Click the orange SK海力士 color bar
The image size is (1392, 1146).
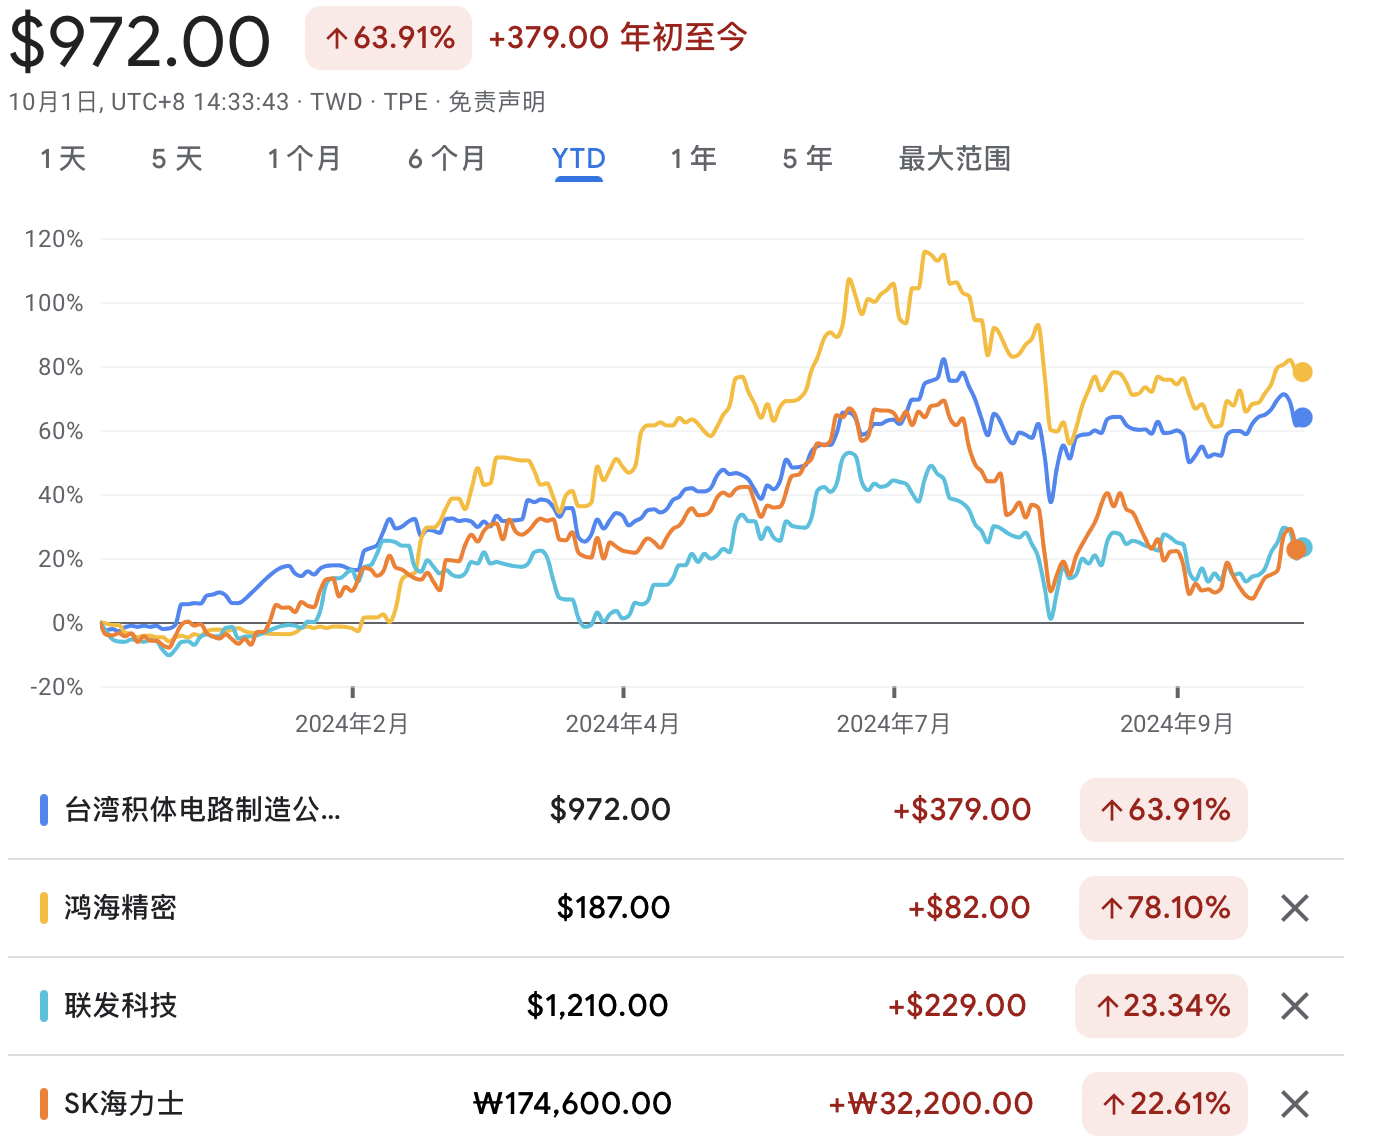pyautogui.click(x=44, y=1104)
